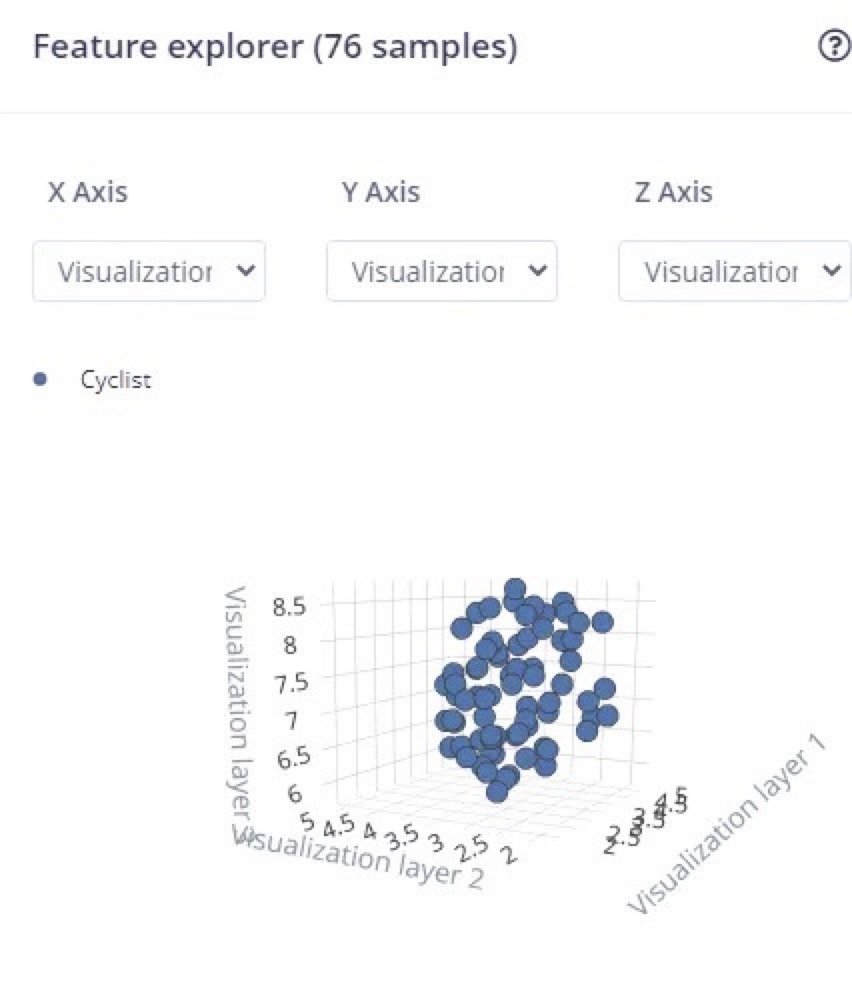Click the Y Axis dropdown chevron arrow

click(x=538, y=271)
